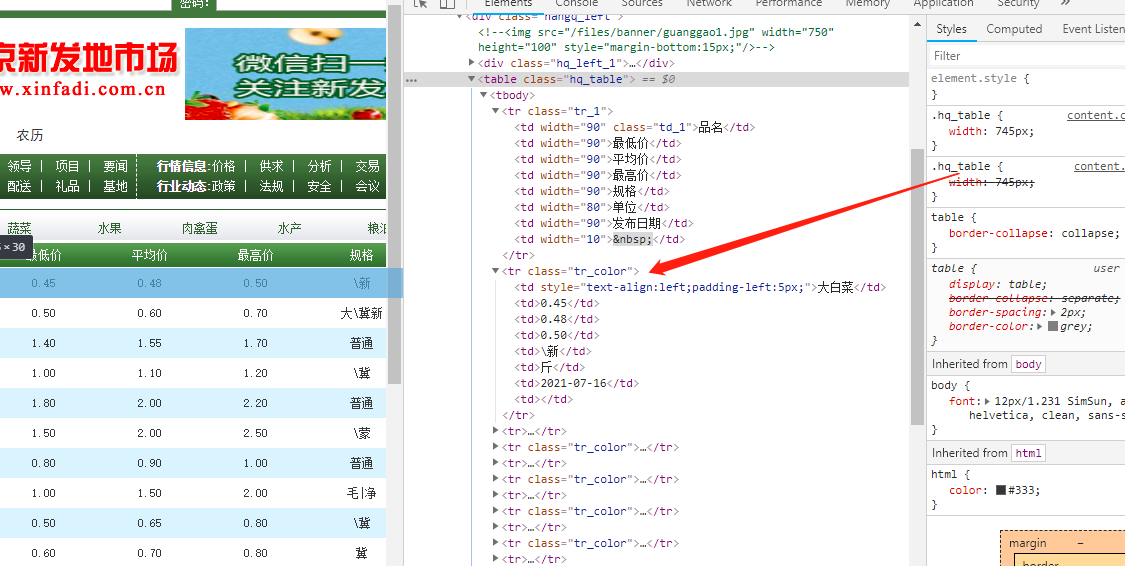Focus the styles Filter input field
This screenshot has width=1125, height=566.
pos(1026,55)
